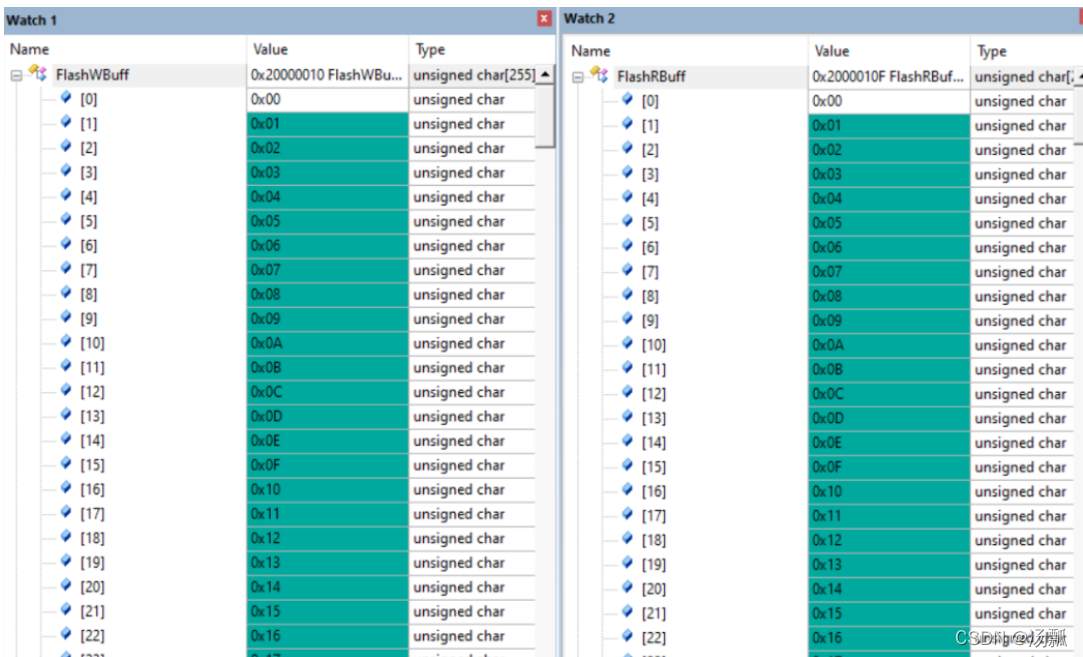
Task: Select the [21] element label in Watch 2
Action: coord(653,613)
